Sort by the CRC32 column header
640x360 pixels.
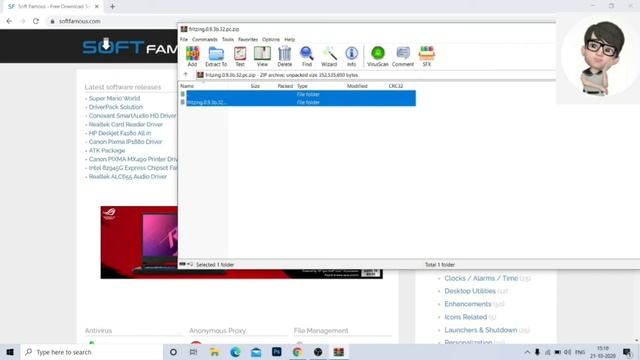pyautogui.click(x=396, y=86)
